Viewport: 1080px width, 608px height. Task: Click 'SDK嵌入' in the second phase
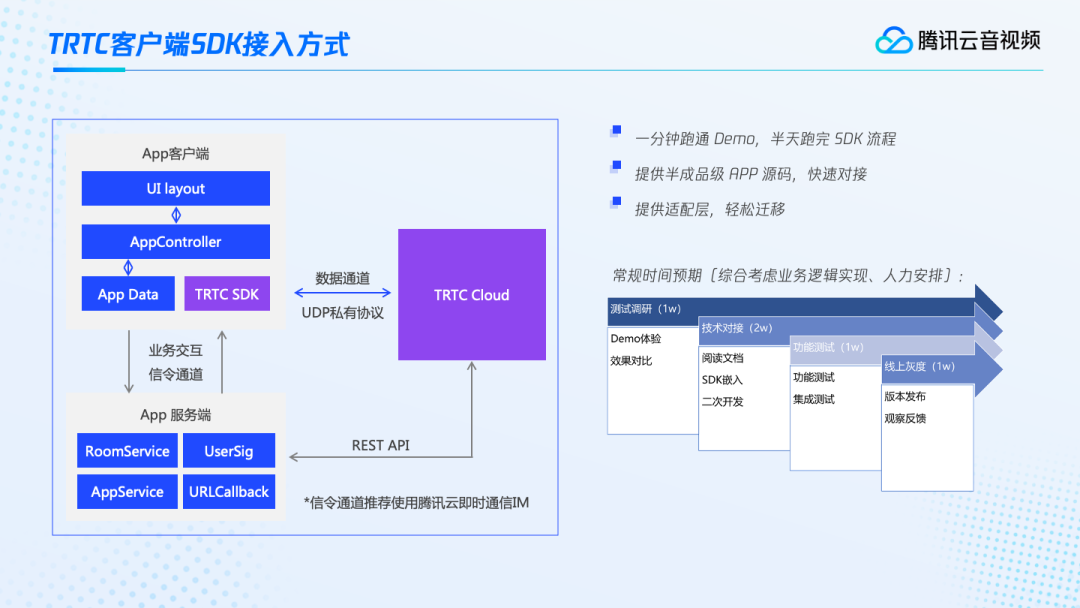[x=722, y=379]
